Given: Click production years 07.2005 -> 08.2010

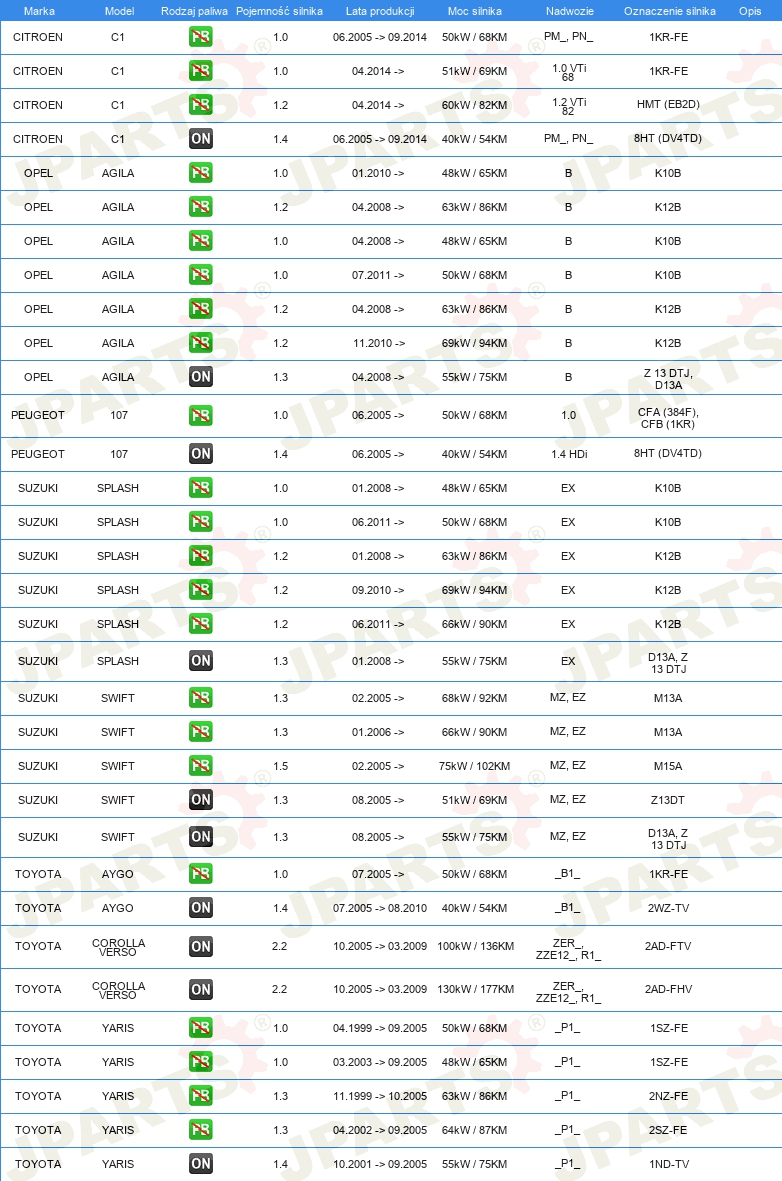Looking at the screenshot, I should [380, 908].
